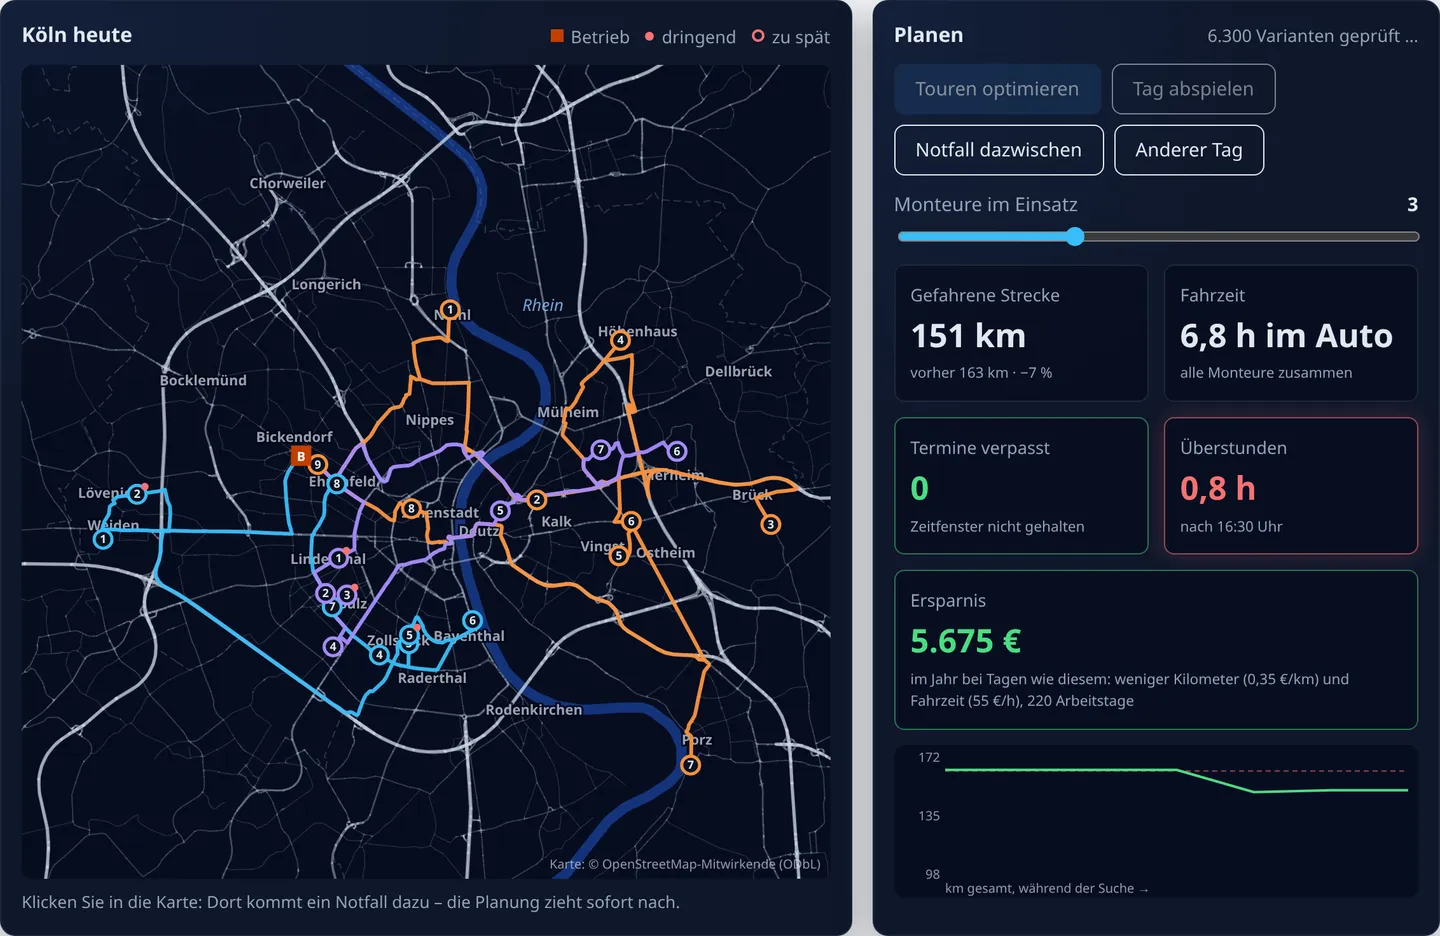Click the Gefahrene Strecke 151 km card
The image size is (1440, 936).
click(x=1021, y=333)
